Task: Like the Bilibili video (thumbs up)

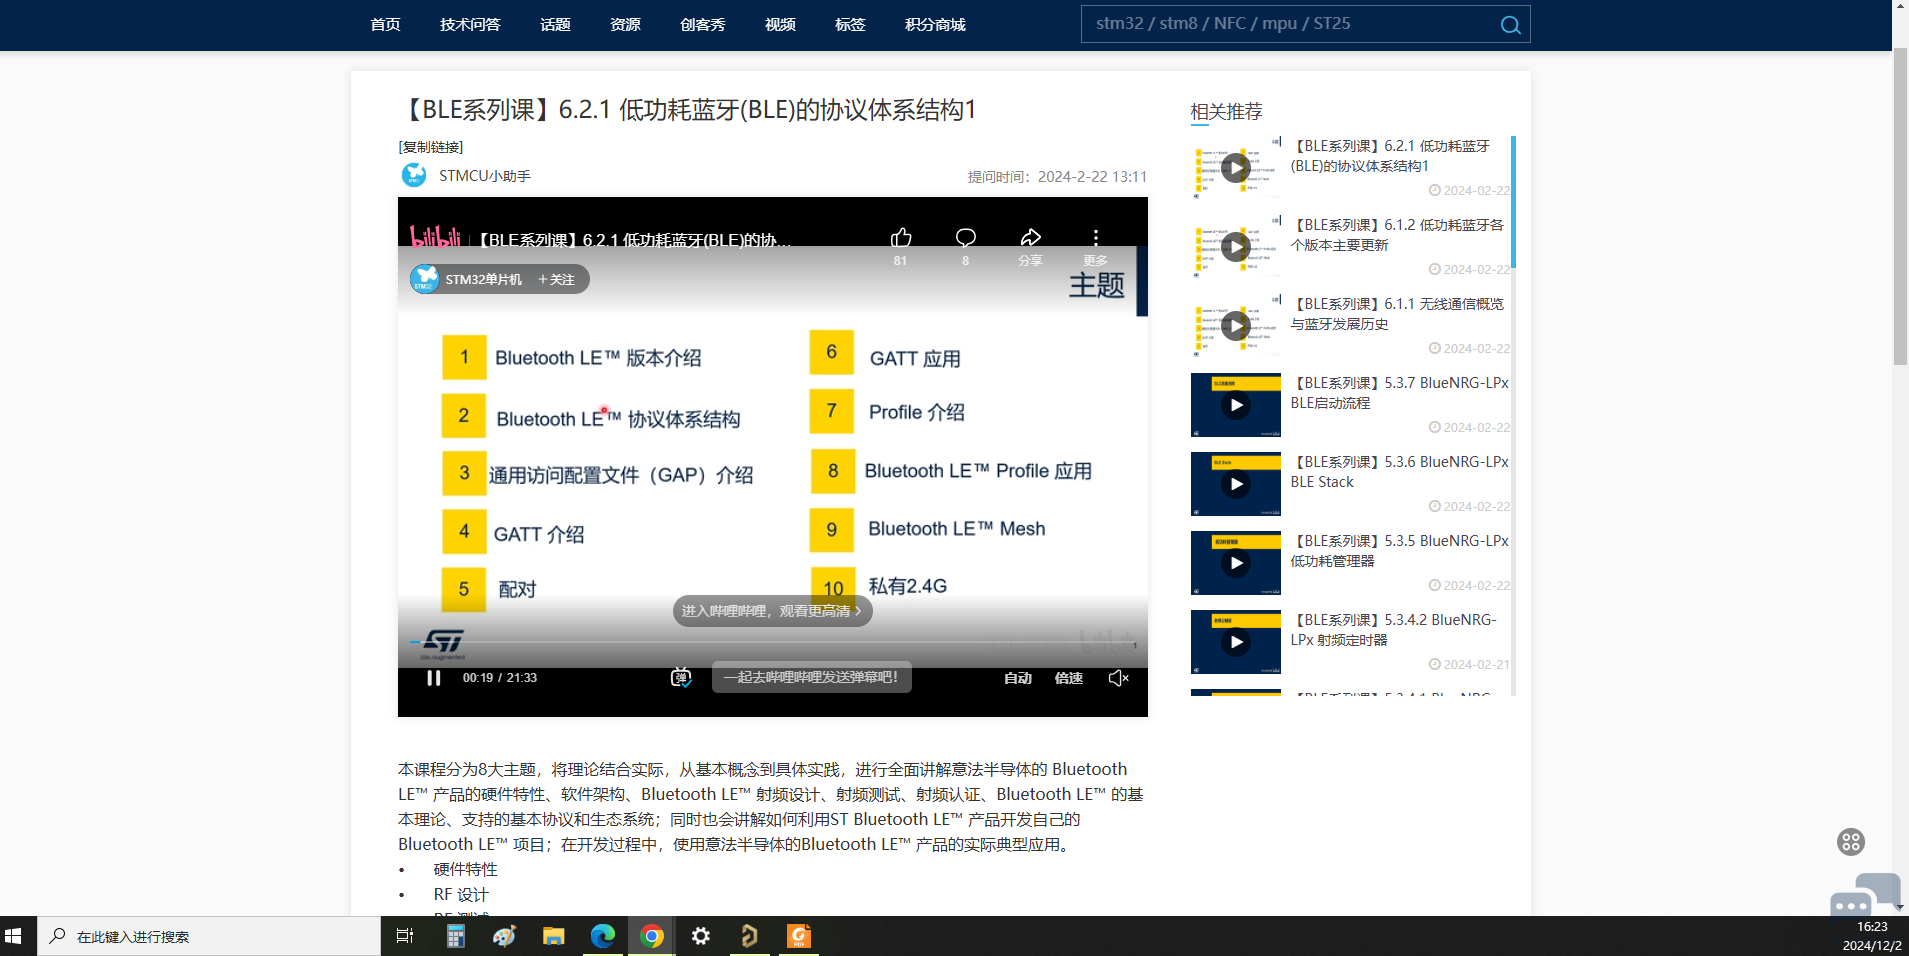Action: pos(901,238)
